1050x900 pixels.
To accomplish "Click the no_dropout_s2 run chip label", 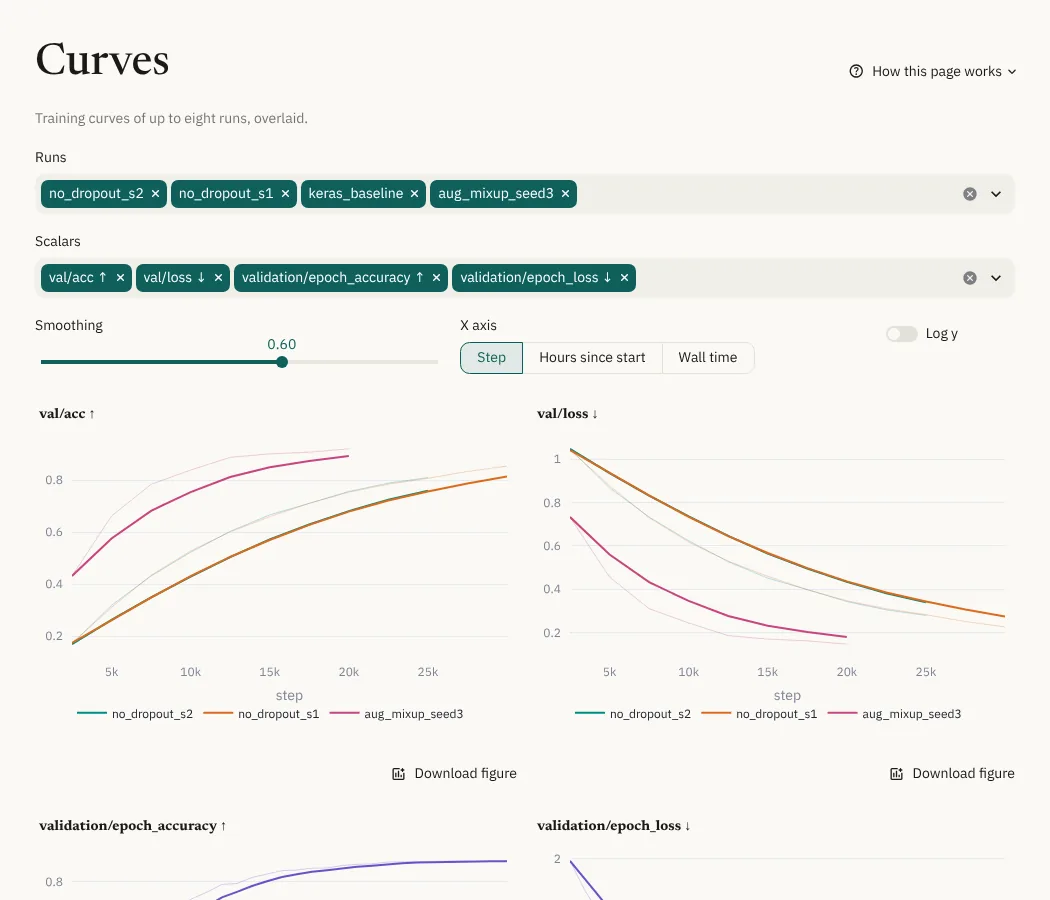I will click(96, 194).
